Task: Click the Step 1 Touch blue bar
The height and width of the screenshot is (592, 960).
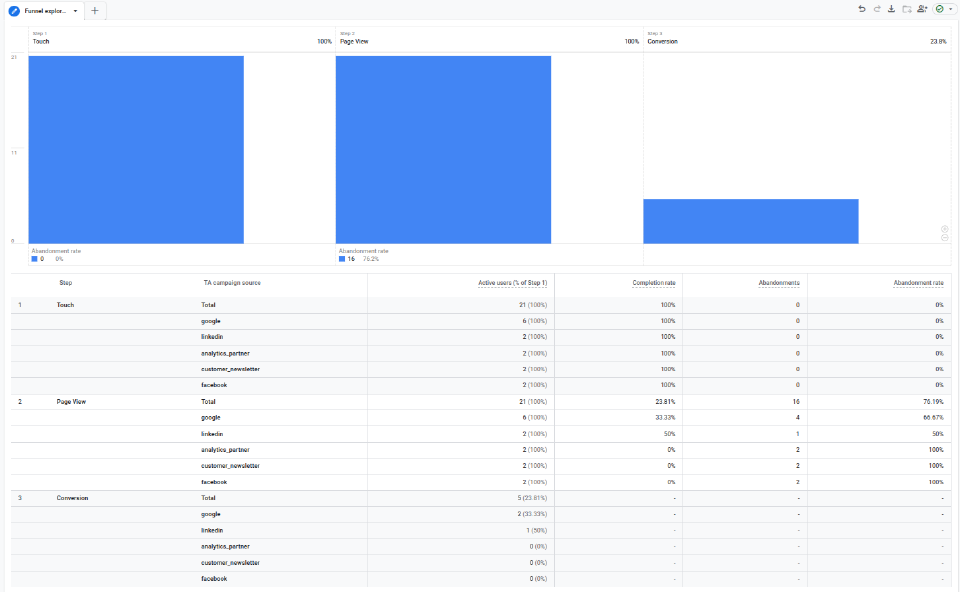Action: click(x=136, y=150)
